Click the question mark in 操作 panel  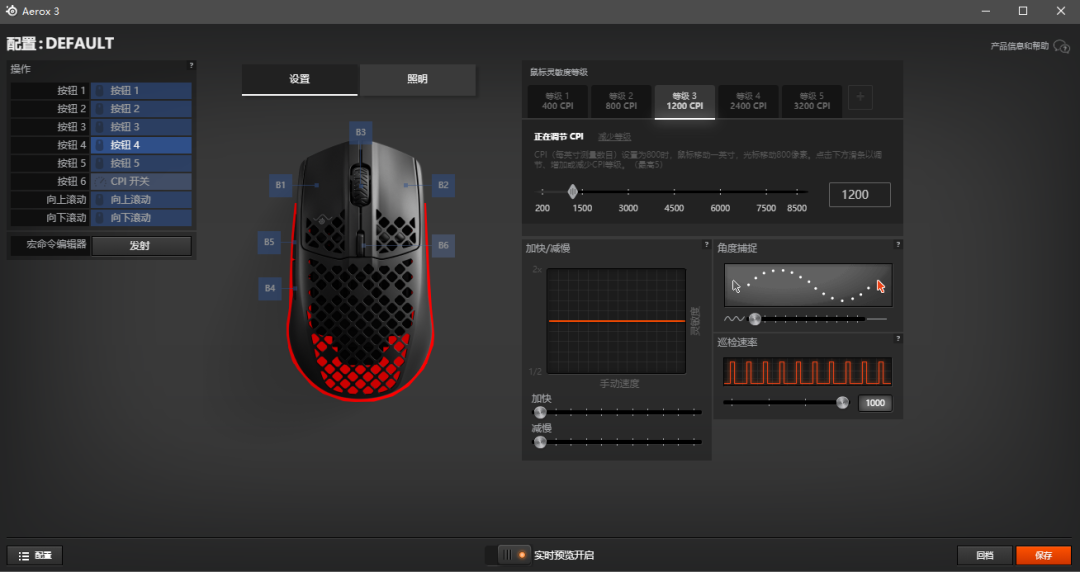[191, 65]
